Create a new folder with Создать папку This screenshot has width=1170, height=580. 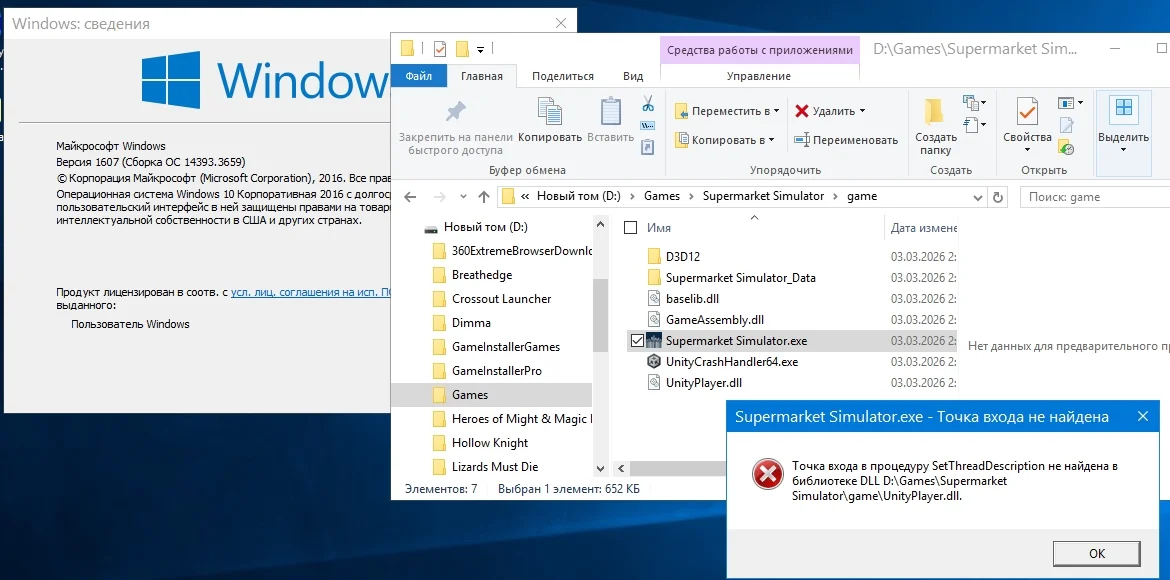tap(935, 125)
